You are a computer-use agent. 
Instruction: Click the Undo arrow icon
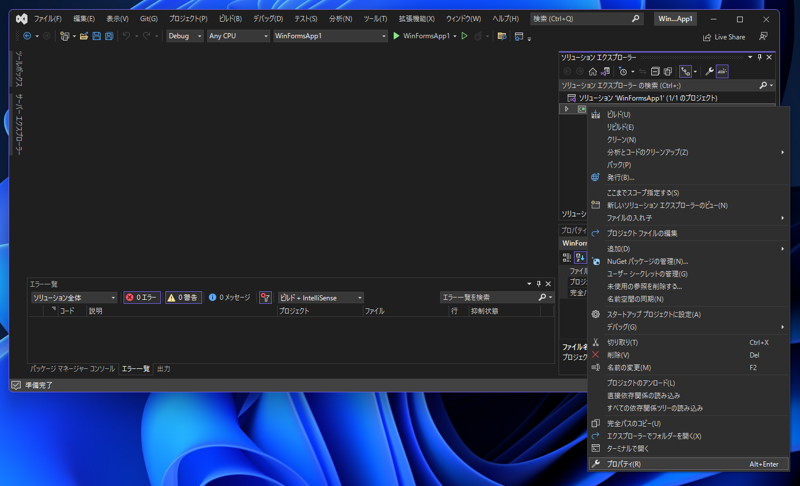point(126,36)
